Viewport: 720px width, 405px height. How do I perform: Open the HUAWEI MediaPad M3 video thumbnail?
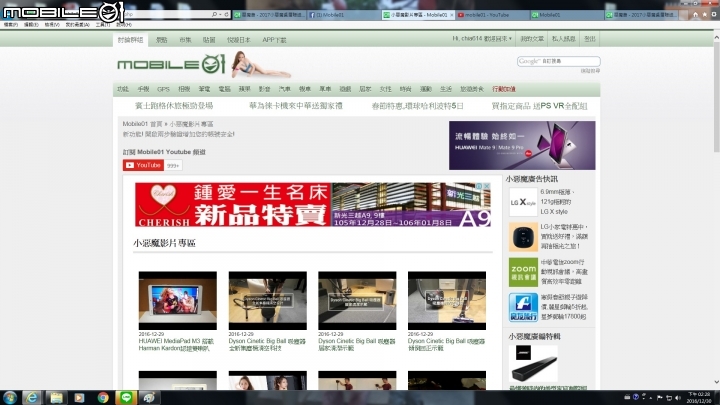[x=178, y=300]
